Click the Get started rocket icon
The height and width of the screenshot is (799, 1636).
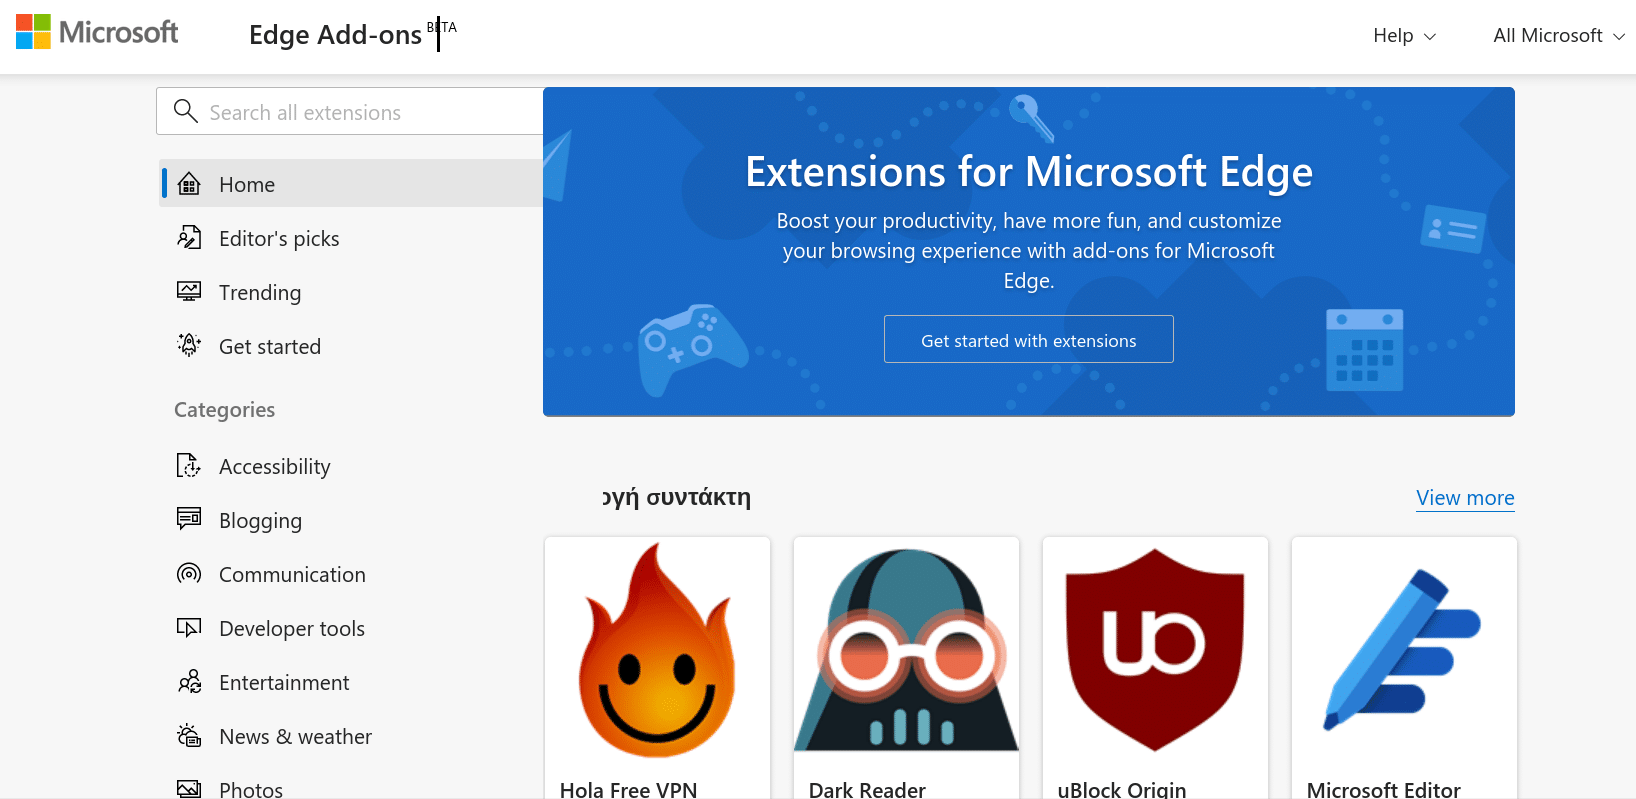(x=189, y=346)
